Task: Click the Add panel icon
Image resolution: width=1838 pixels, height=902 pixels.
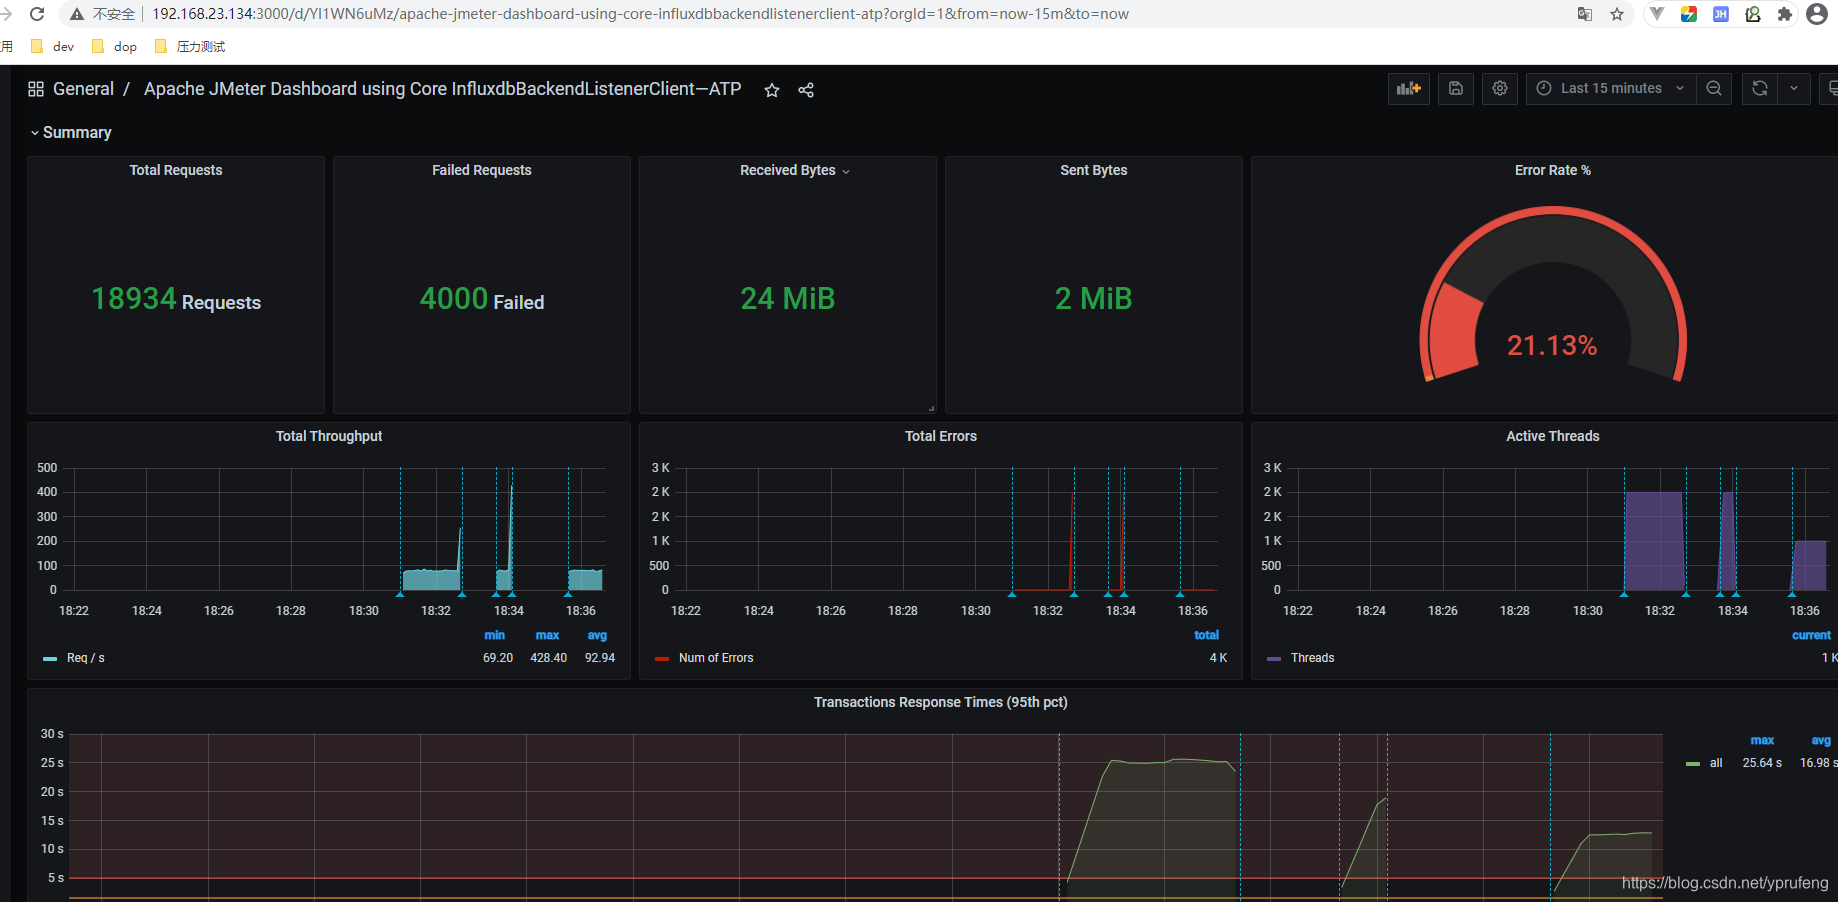Action: pos(1409,89)
